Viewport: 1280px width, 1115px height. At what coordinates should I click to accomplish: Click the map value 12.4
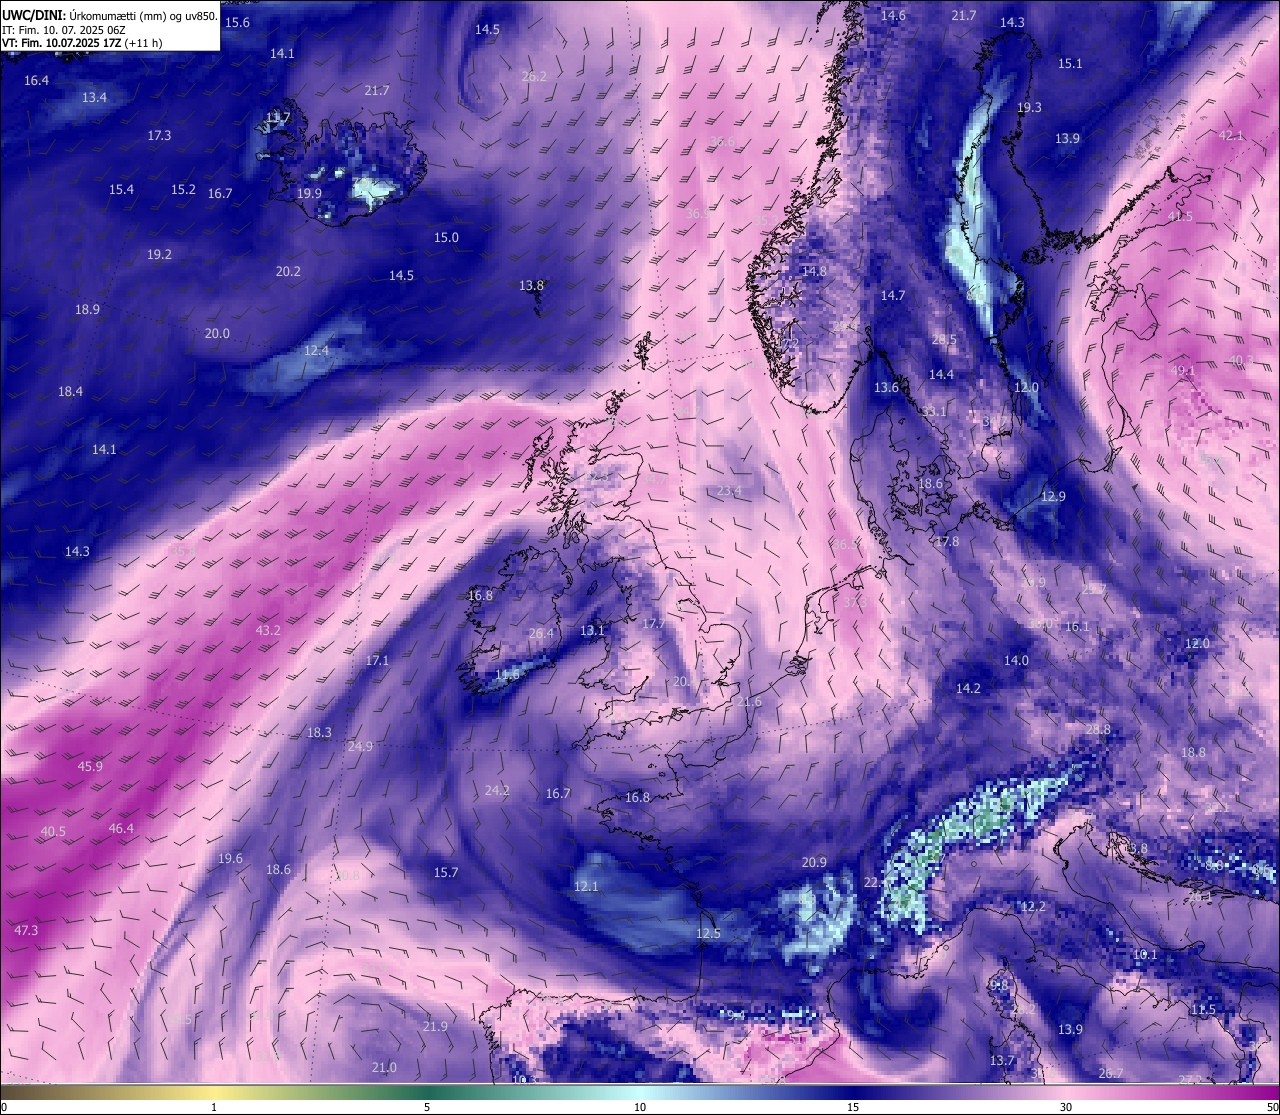pyautogui.click(x=316, y=350)
